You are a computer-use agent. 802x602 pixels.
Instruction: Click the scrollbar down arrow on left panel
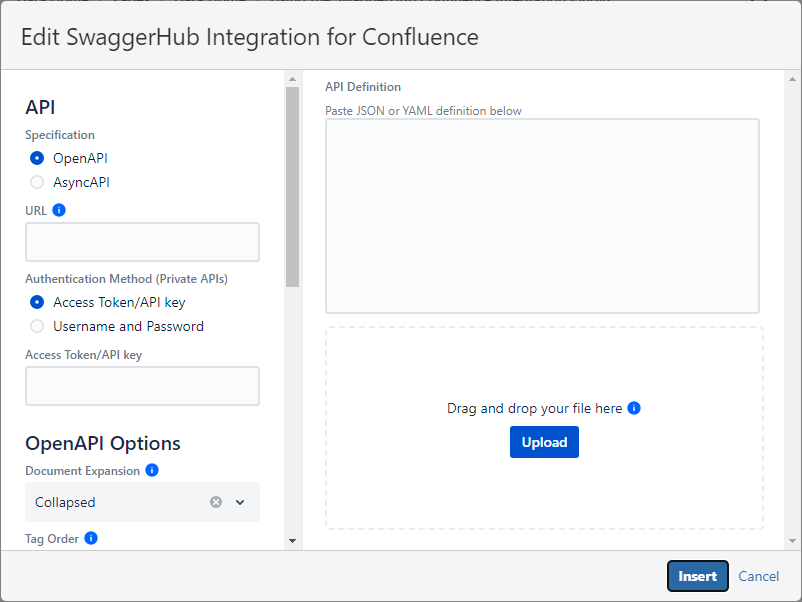pyautogui.click(x=292, y=541)
